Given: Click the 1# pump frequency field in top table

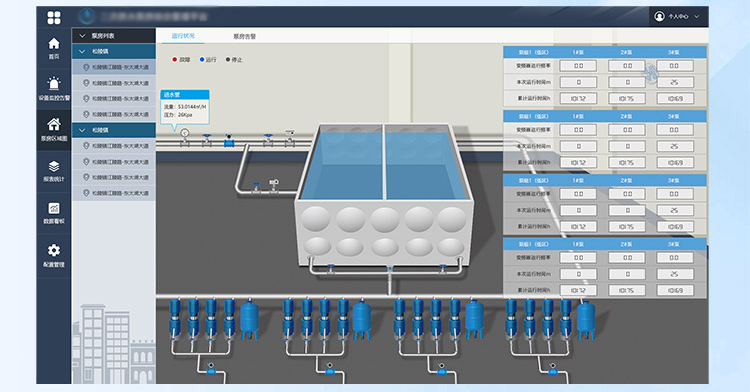Looking at the screenshot, I should pos(578,66).
